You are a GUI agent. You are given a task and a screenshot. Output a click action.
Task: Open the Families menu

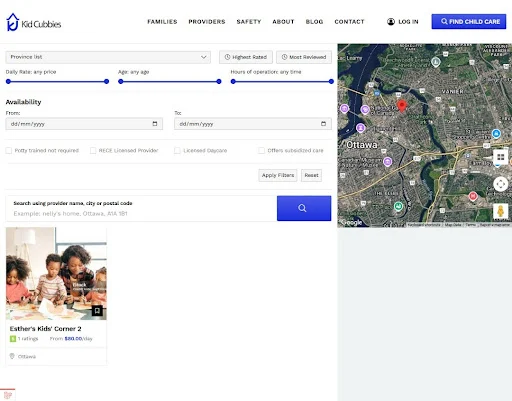pos(162,22)
